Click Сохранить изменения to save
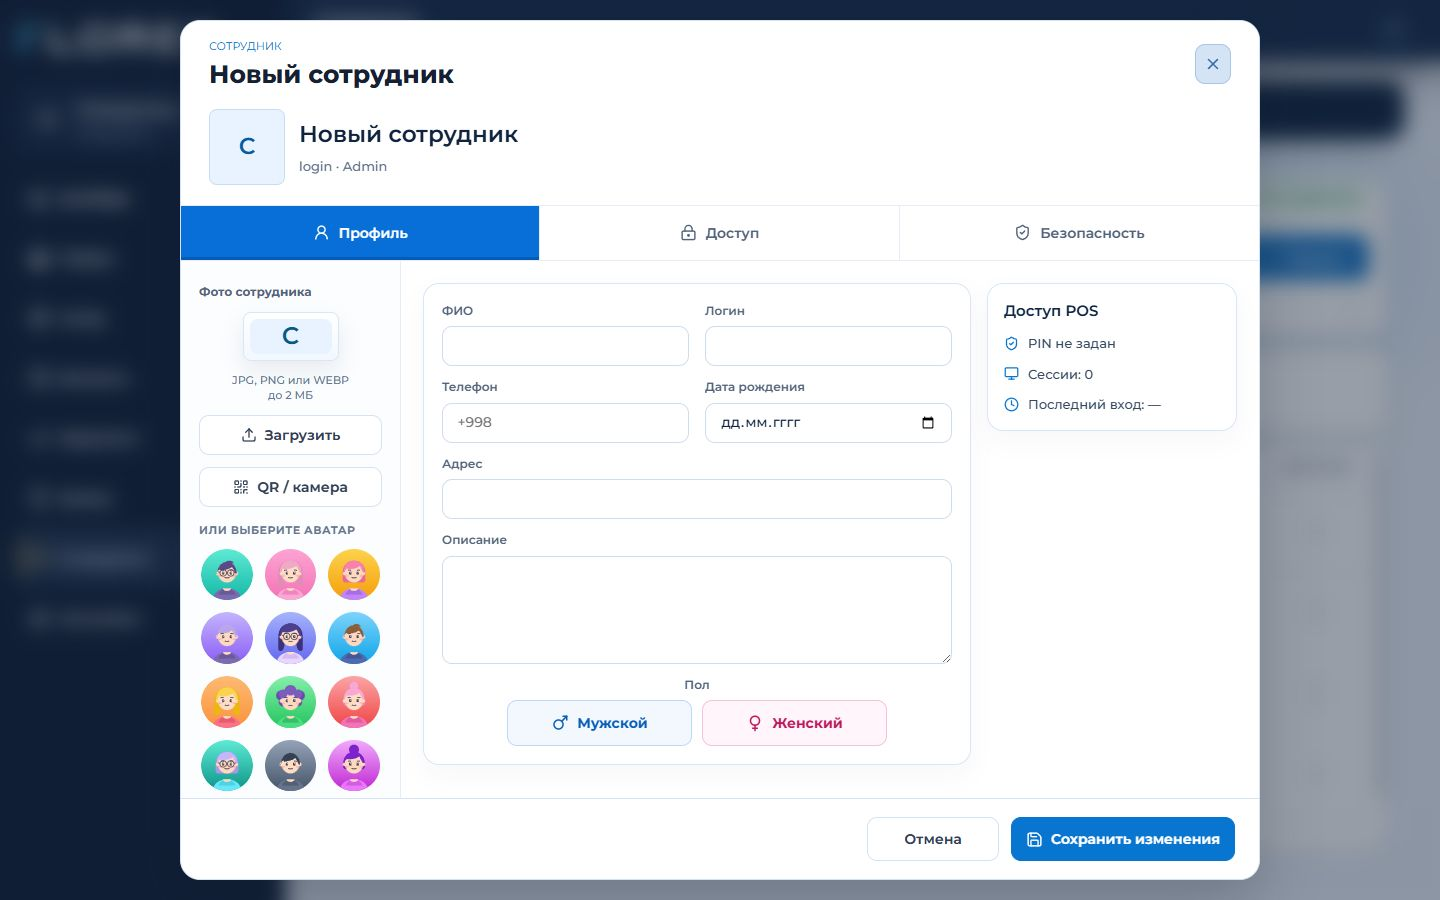1440x900 pixels. click(x=1123, y=839)
